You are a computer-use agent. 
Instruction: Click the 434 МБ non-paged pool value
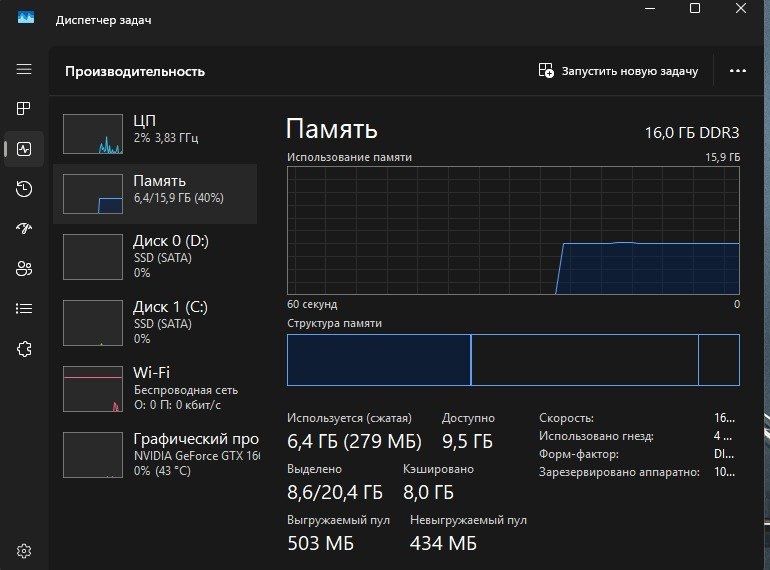click(x=443, y=543)
